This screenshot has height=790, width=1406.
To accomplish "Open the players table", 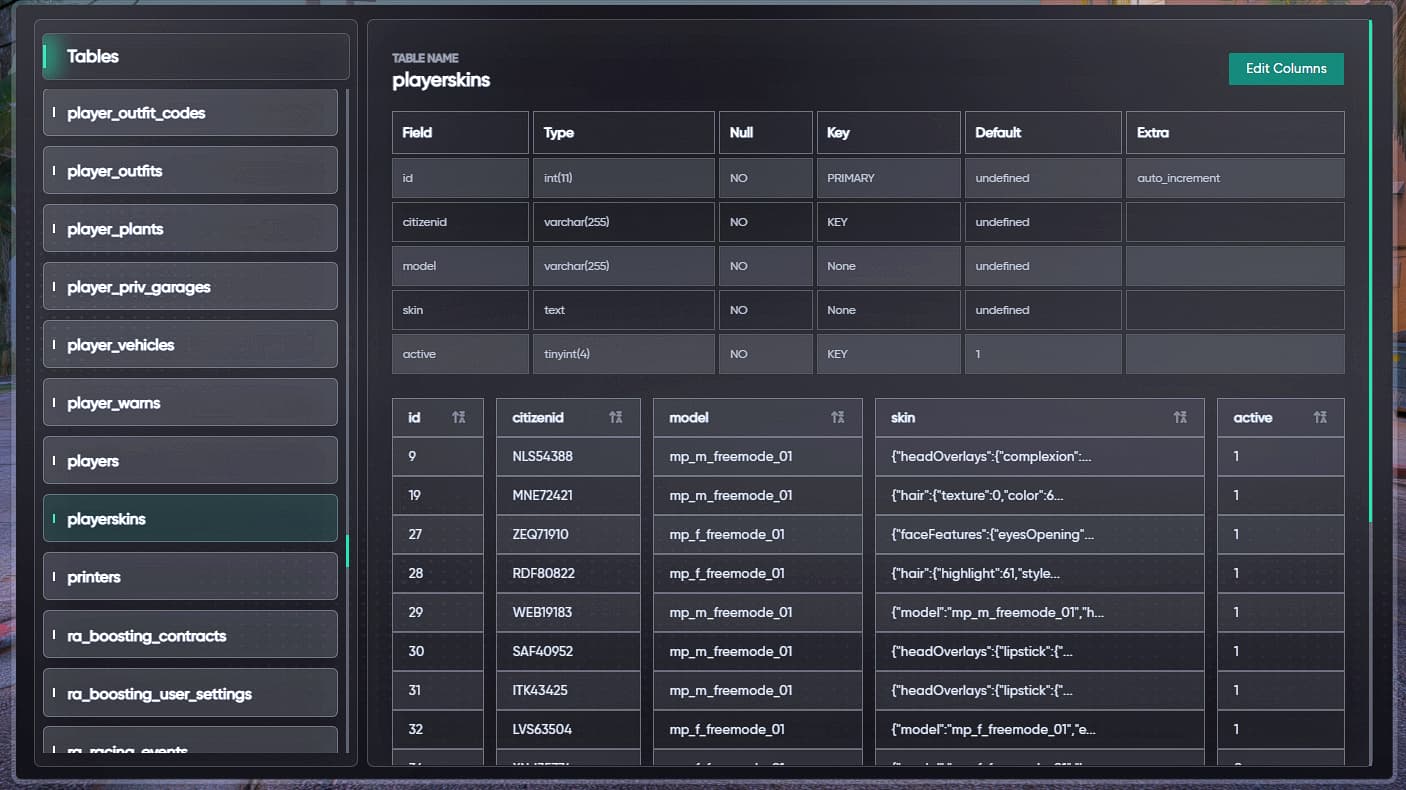I will click(x=190, y=460).
